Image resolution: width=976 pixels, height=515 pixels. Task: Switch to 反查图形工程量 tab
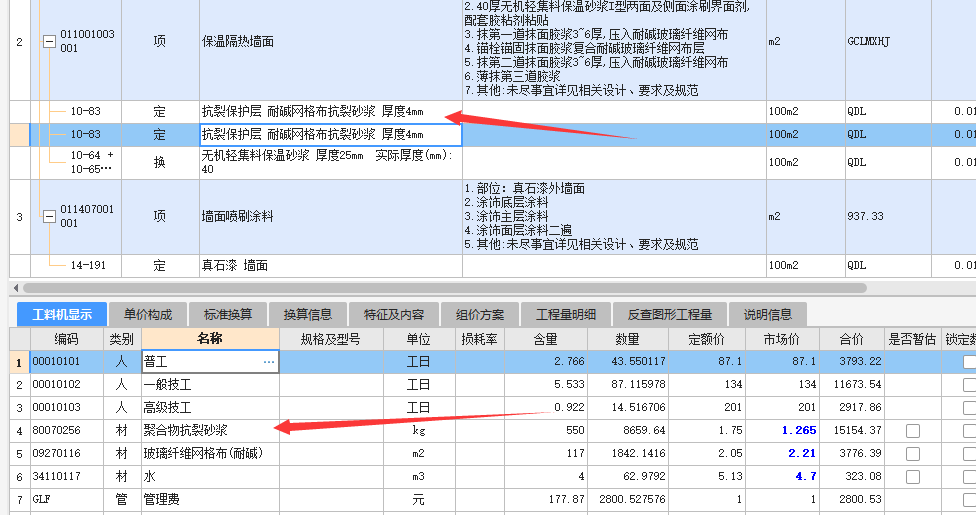click(x=669, y=314)
